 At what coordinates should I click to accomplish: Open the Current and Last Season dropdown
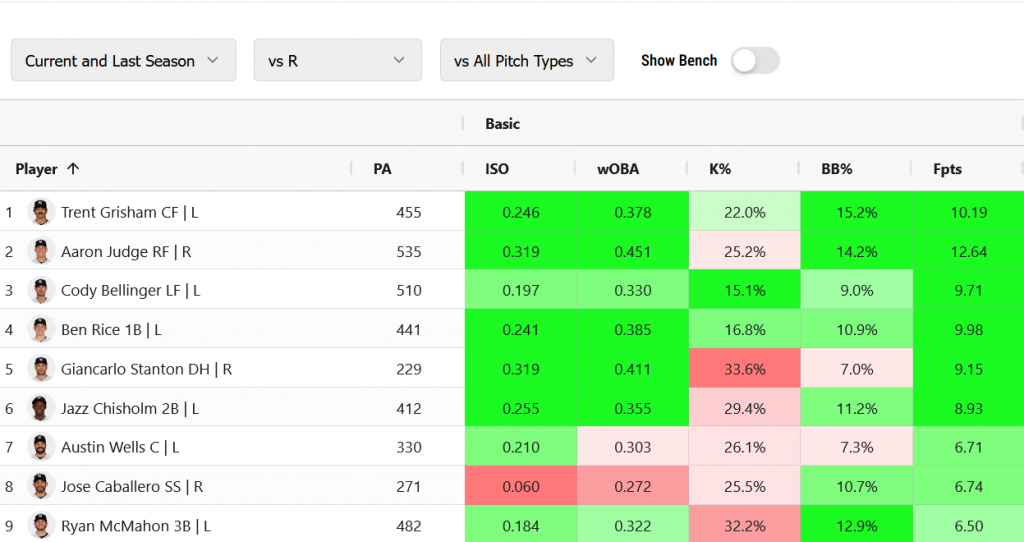123,61
